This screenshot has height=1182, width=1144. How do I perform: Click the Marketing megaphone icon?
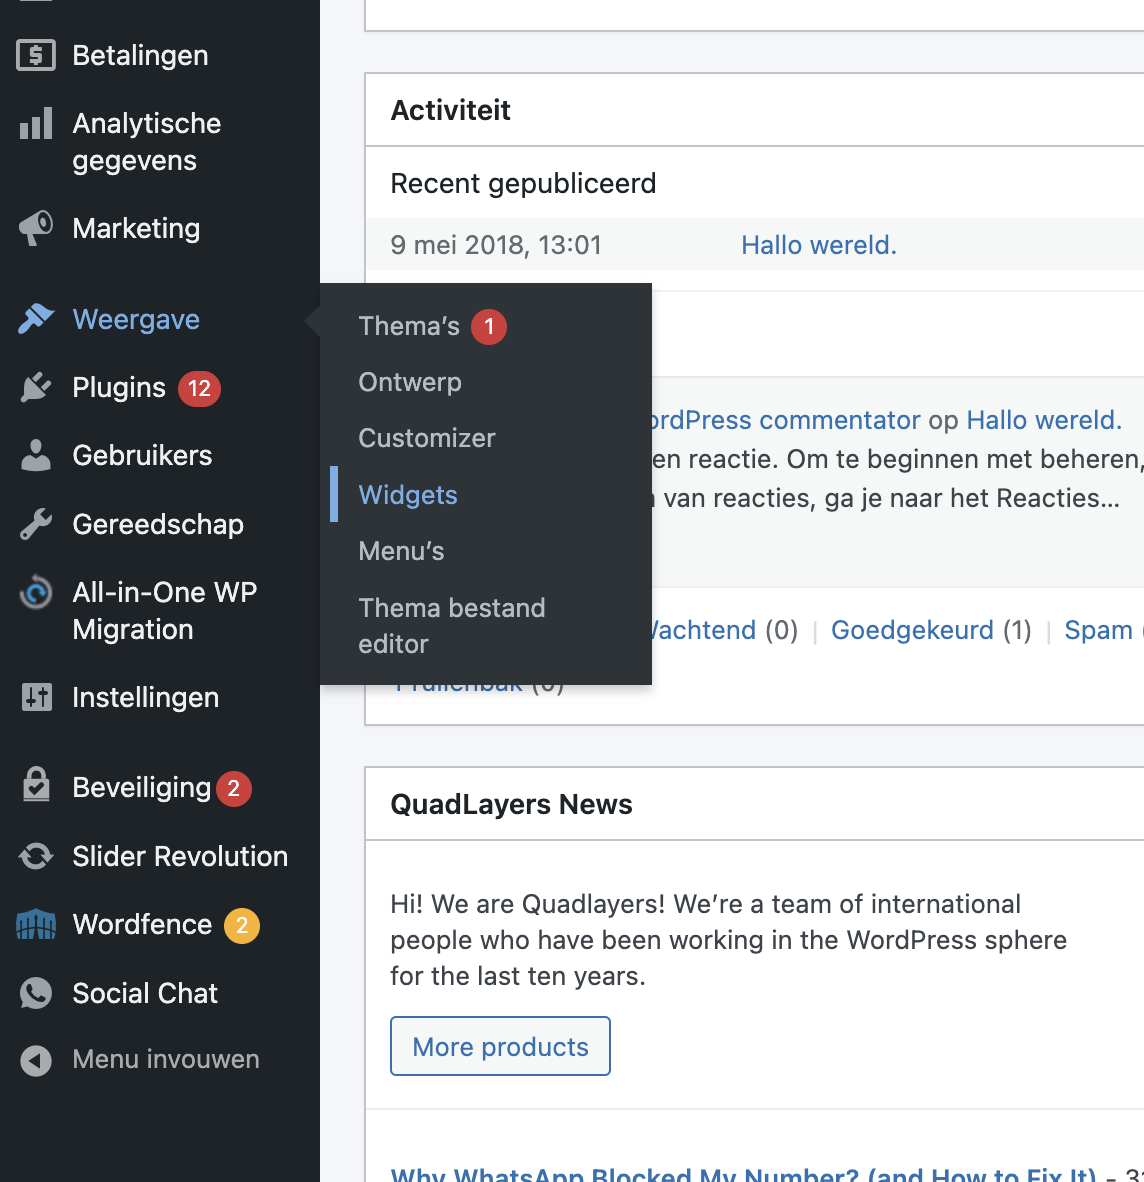pos(36,228)
